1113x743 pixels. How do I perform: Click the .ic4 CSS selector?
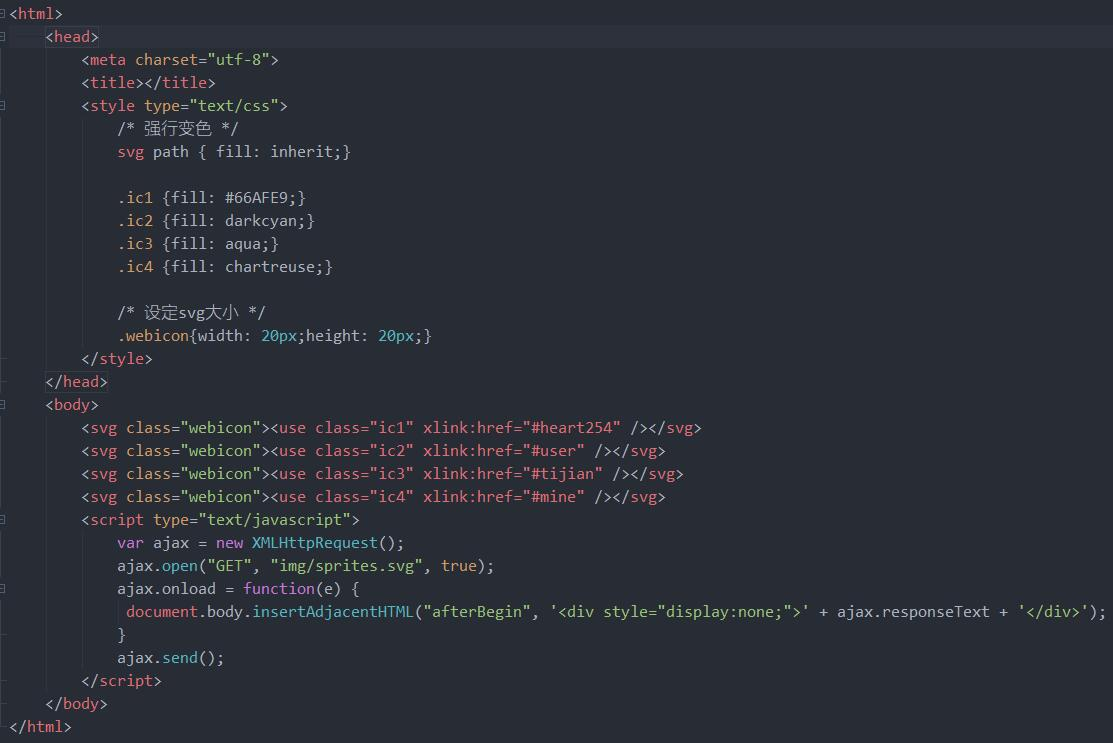coord(135,267)
